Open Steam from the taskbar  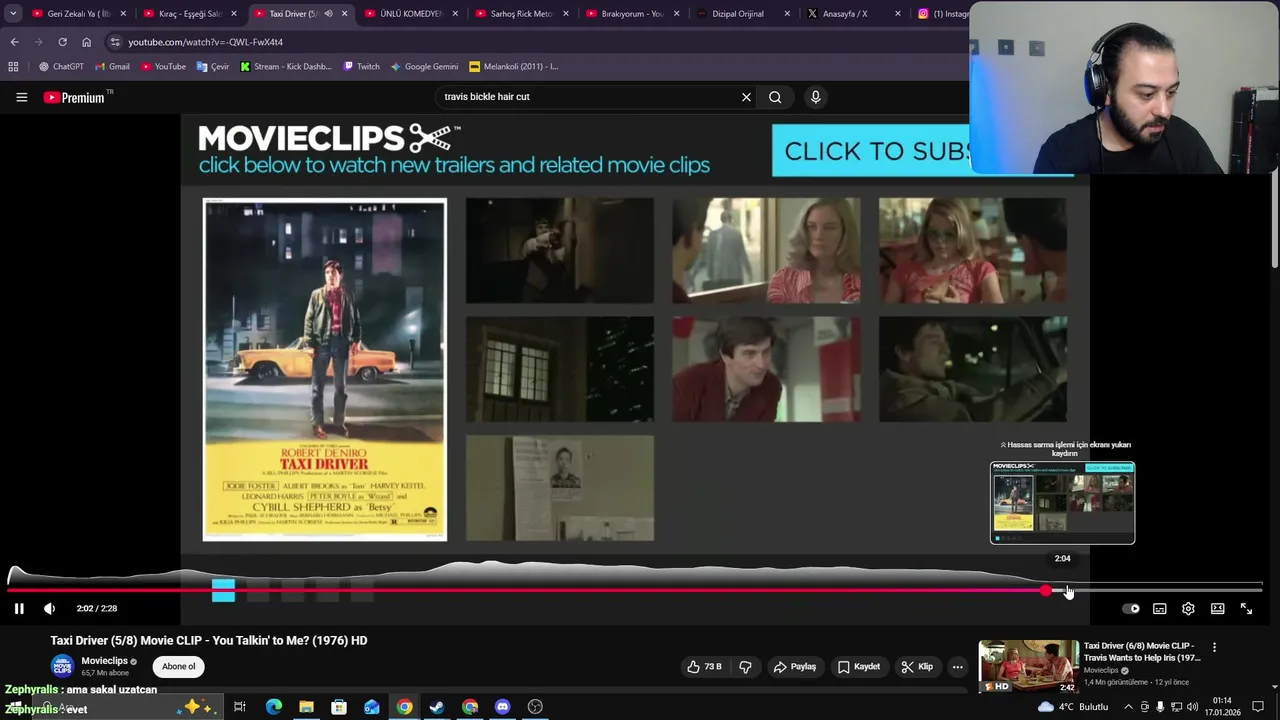437,707
